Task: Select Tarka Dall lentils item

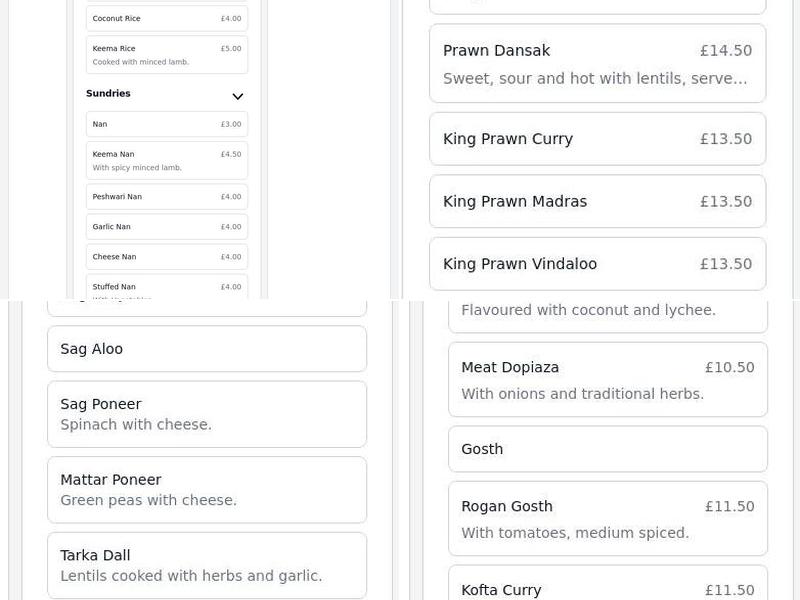Action: click(207, 565)
